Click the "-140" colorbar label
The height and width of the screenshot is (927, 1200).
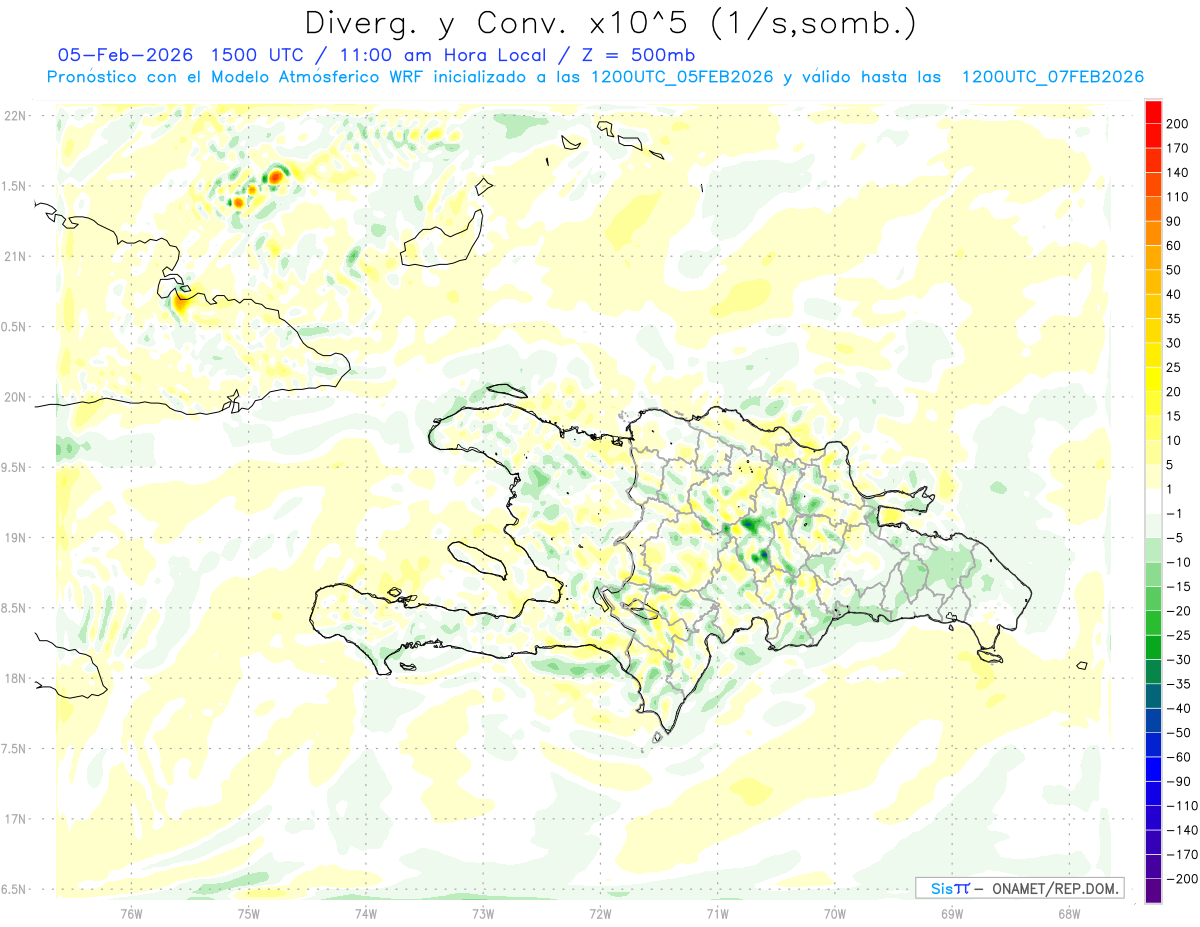coord(1181,830)
